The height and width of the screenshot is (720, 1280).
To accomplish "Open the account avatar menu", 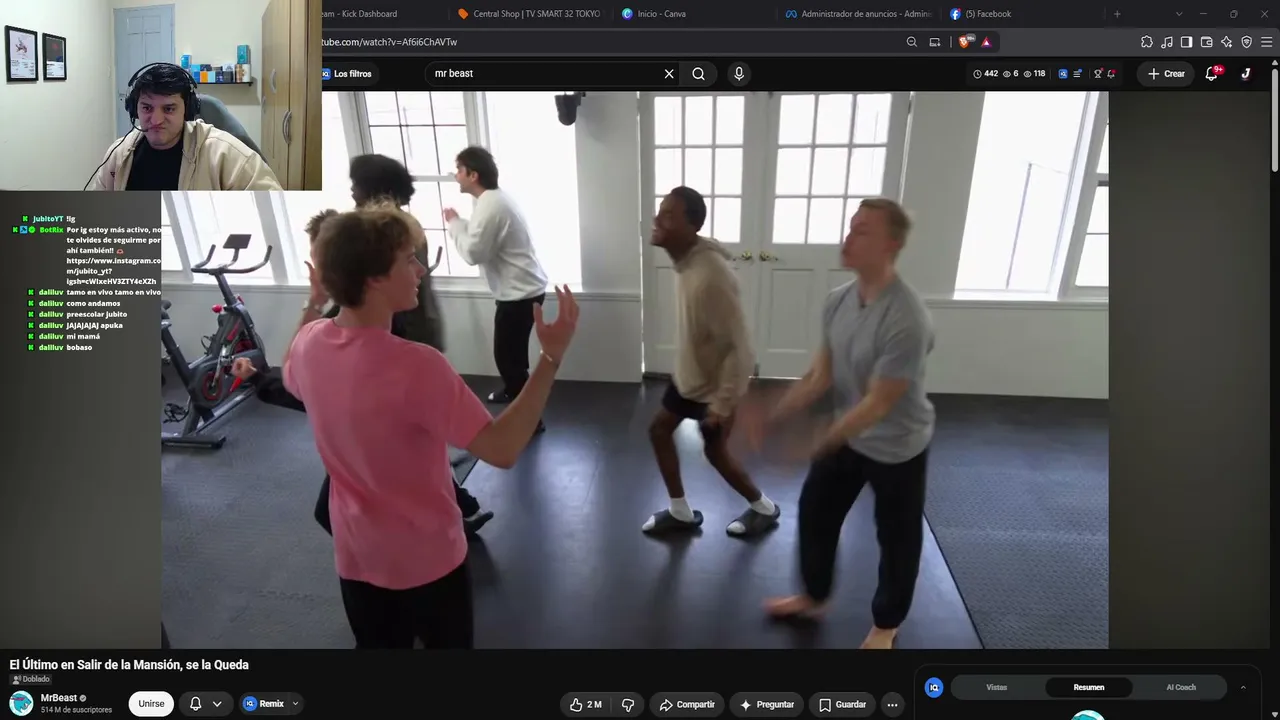I will coord(1246,73).
